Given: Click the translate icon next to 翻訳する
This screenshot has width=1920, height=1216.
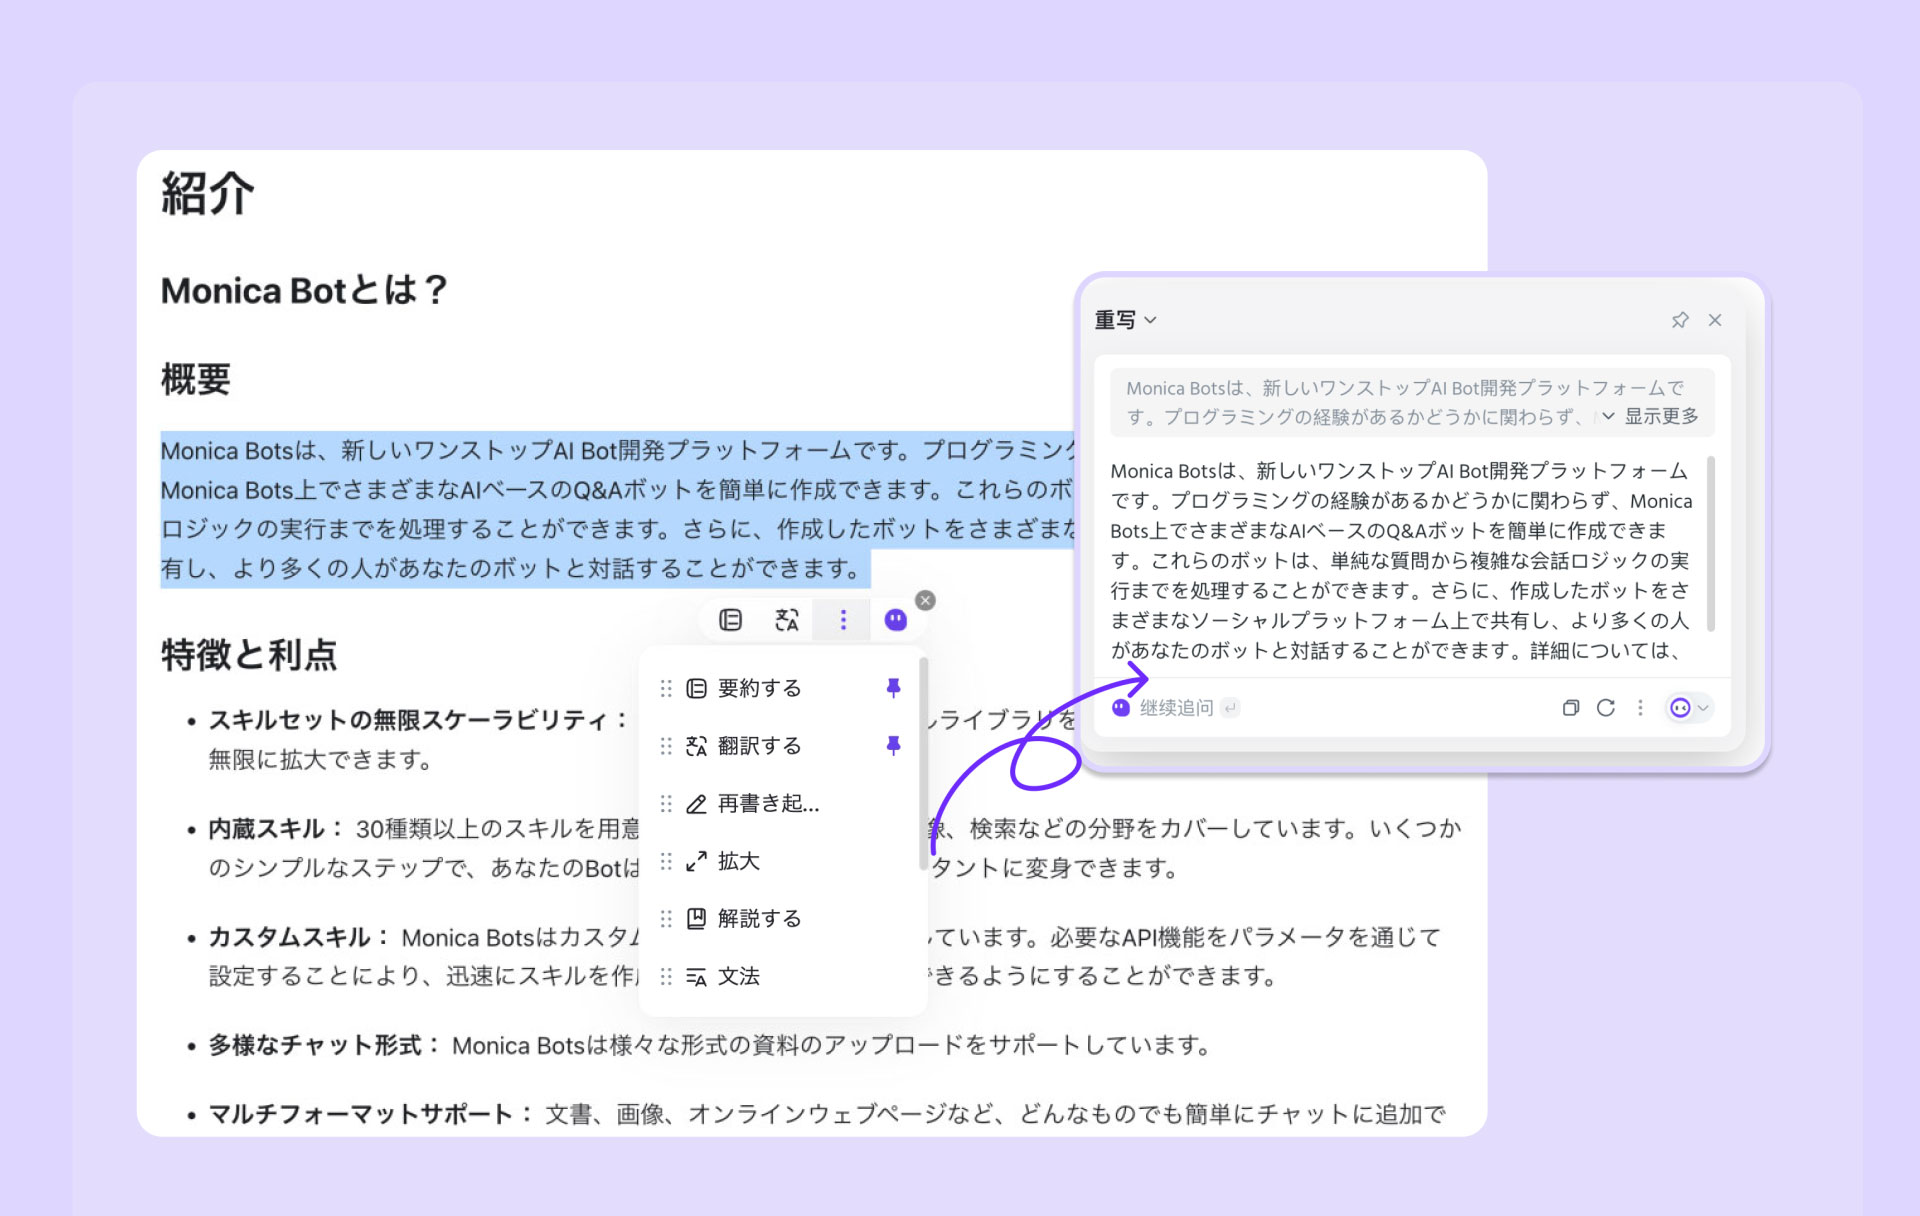Looking at the screenshot, I should coord(697,746).
